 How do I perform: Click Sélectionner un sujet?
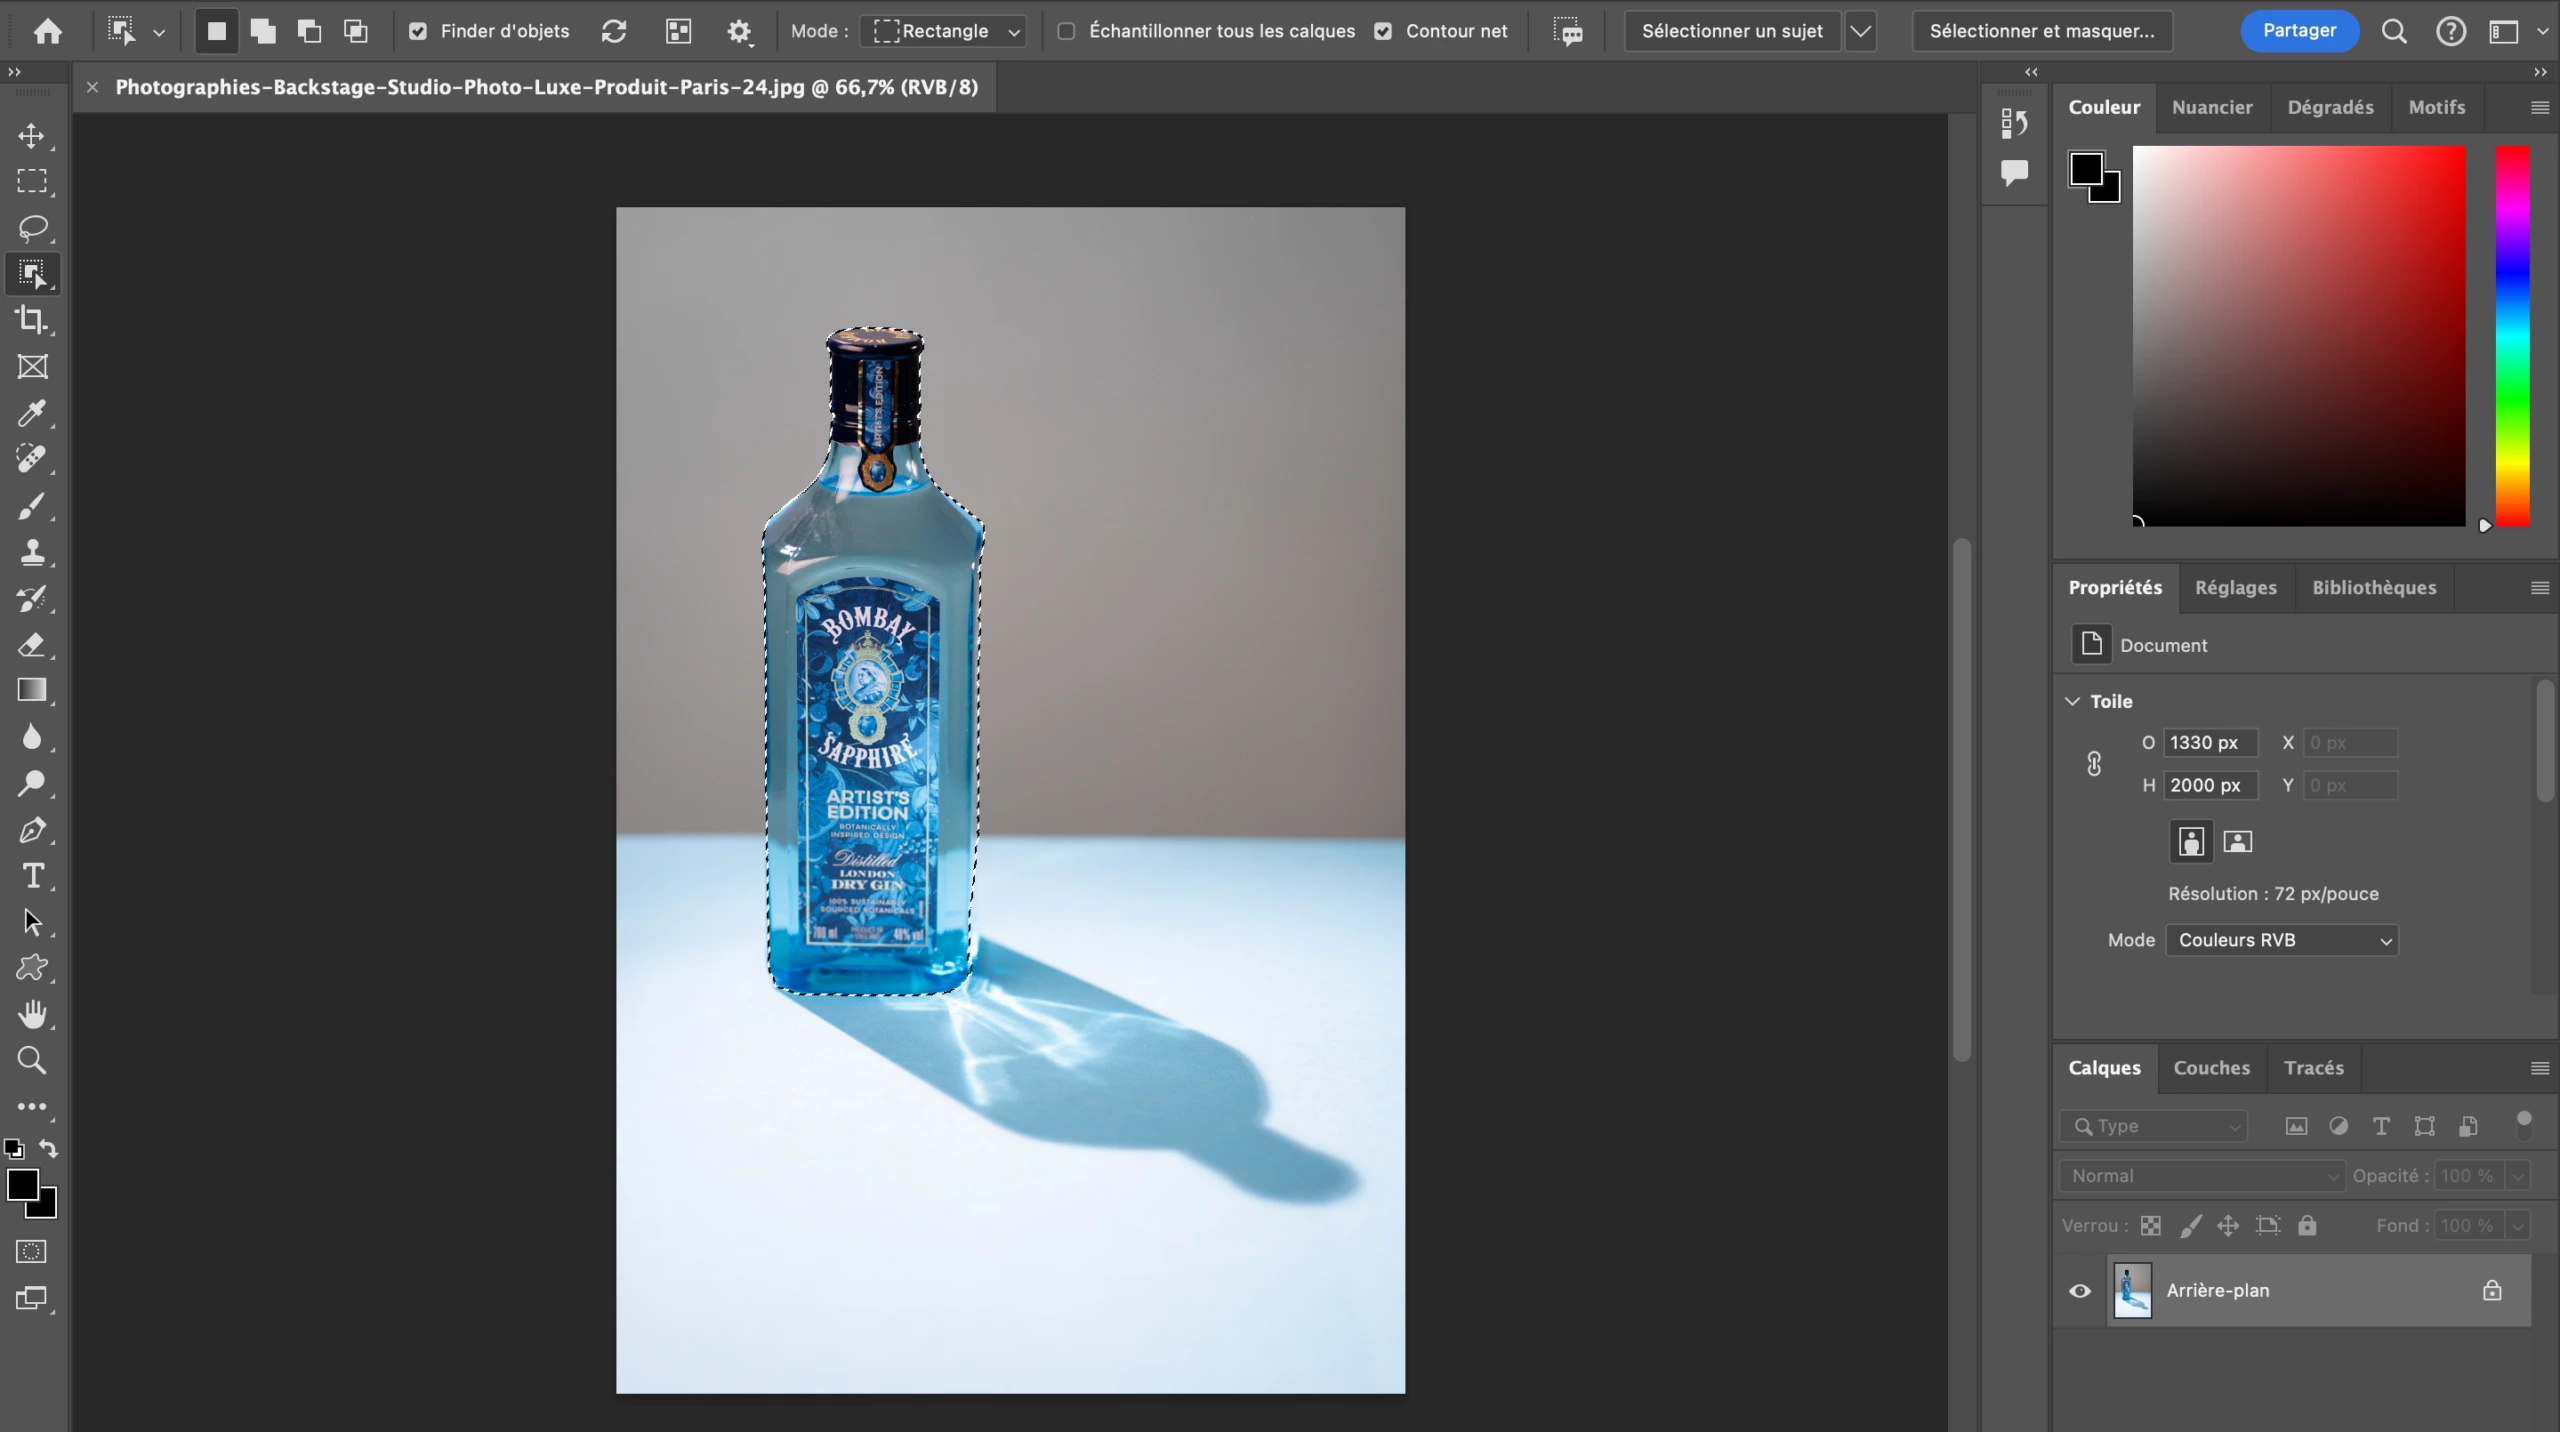(1731, 31)
